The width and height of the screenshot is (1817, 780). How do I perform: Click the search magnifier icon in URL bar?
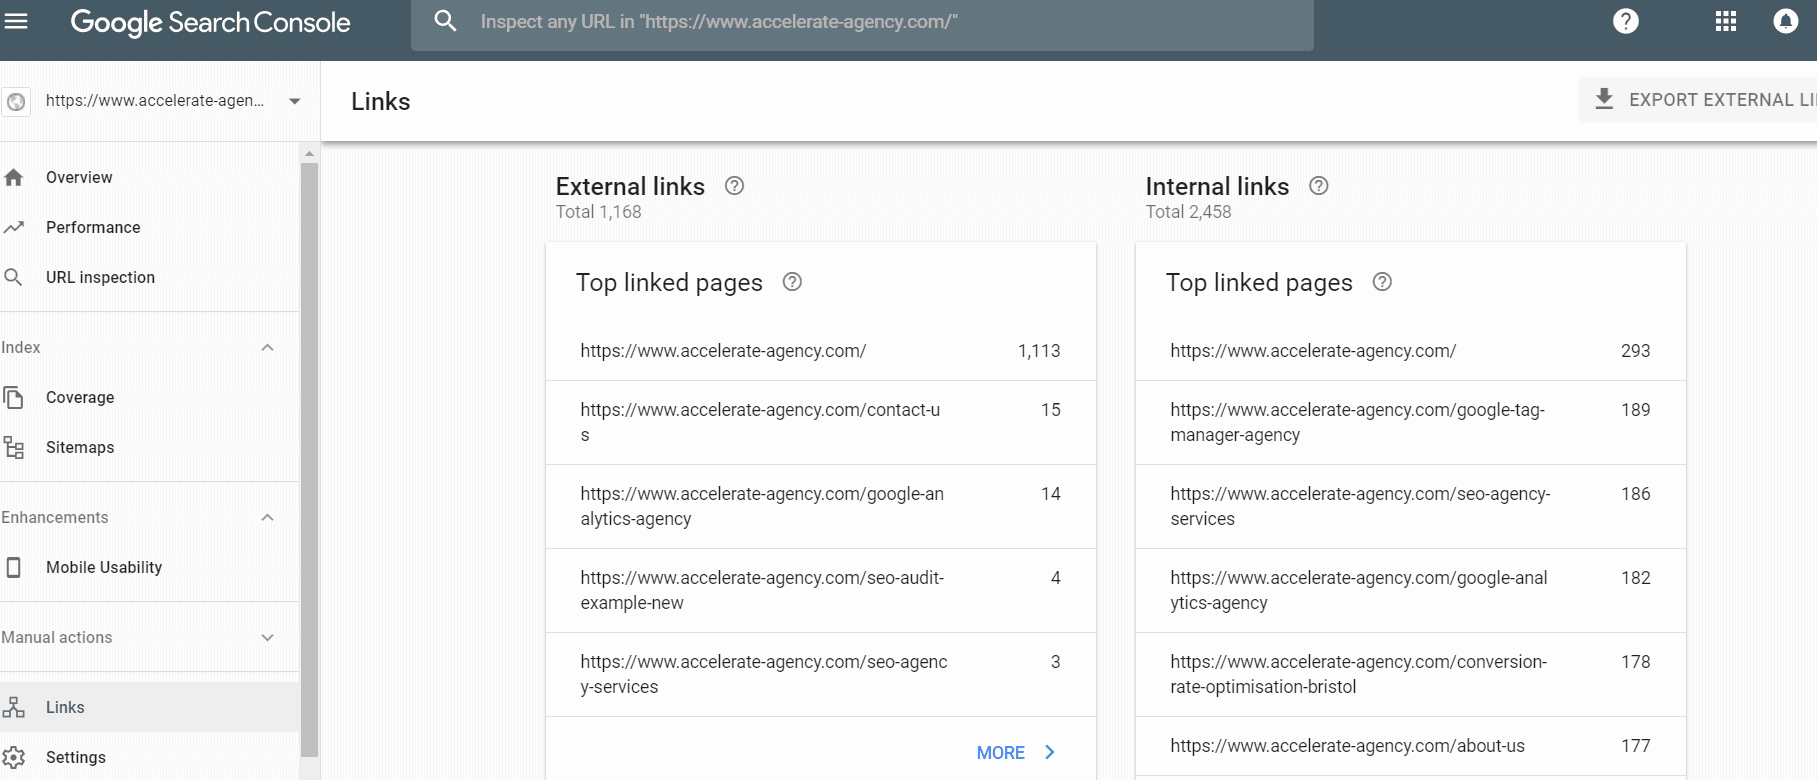(446, 21)
